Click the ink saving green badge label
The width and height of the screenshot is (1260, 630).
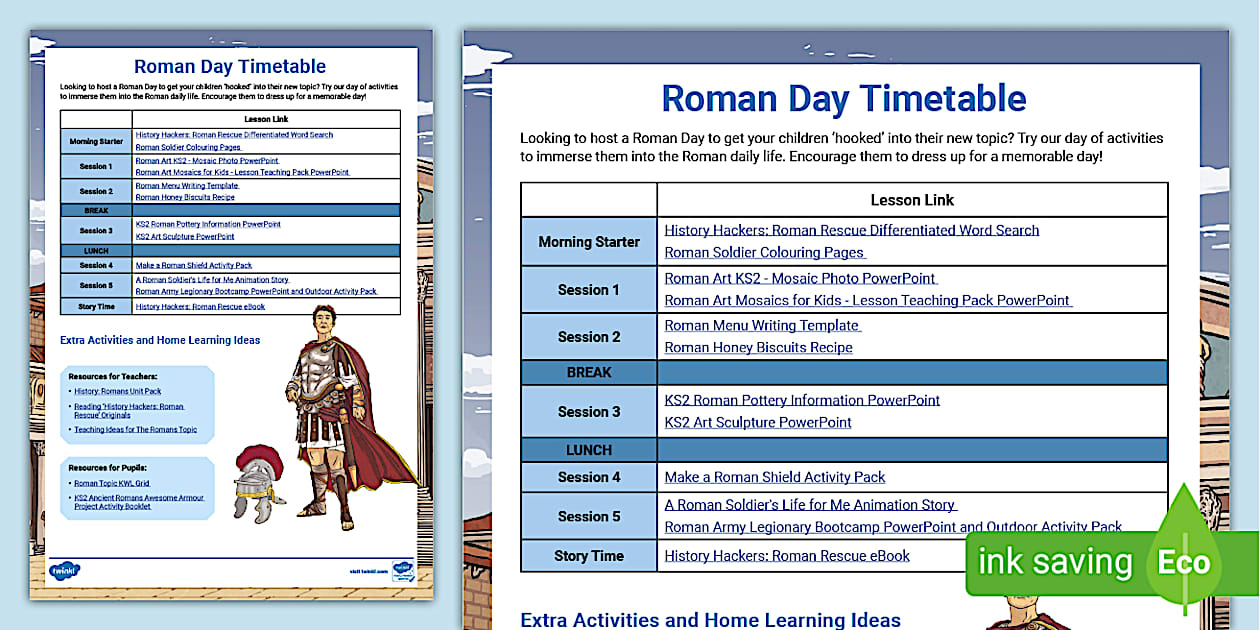coord(1055,562)
